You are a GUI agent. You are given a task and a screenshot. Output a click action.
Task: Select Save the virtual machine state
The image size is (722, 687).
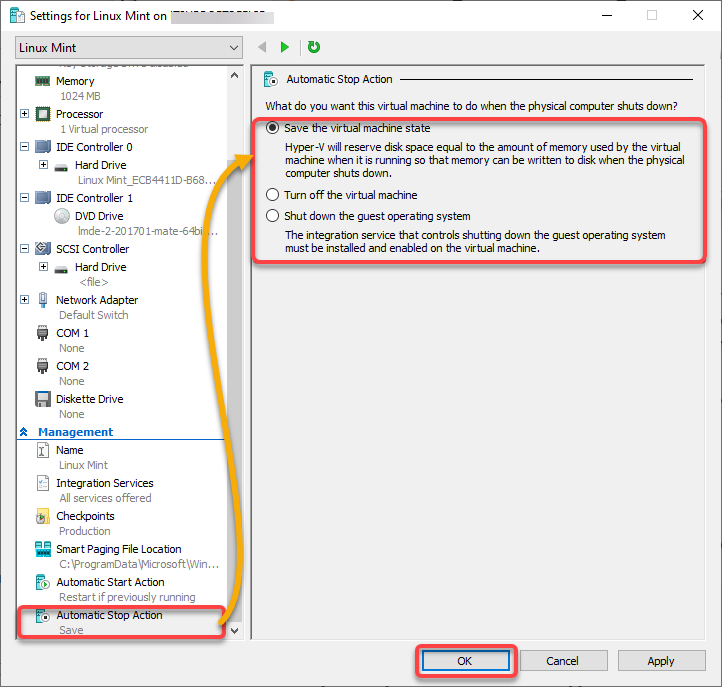pos(273,128)
